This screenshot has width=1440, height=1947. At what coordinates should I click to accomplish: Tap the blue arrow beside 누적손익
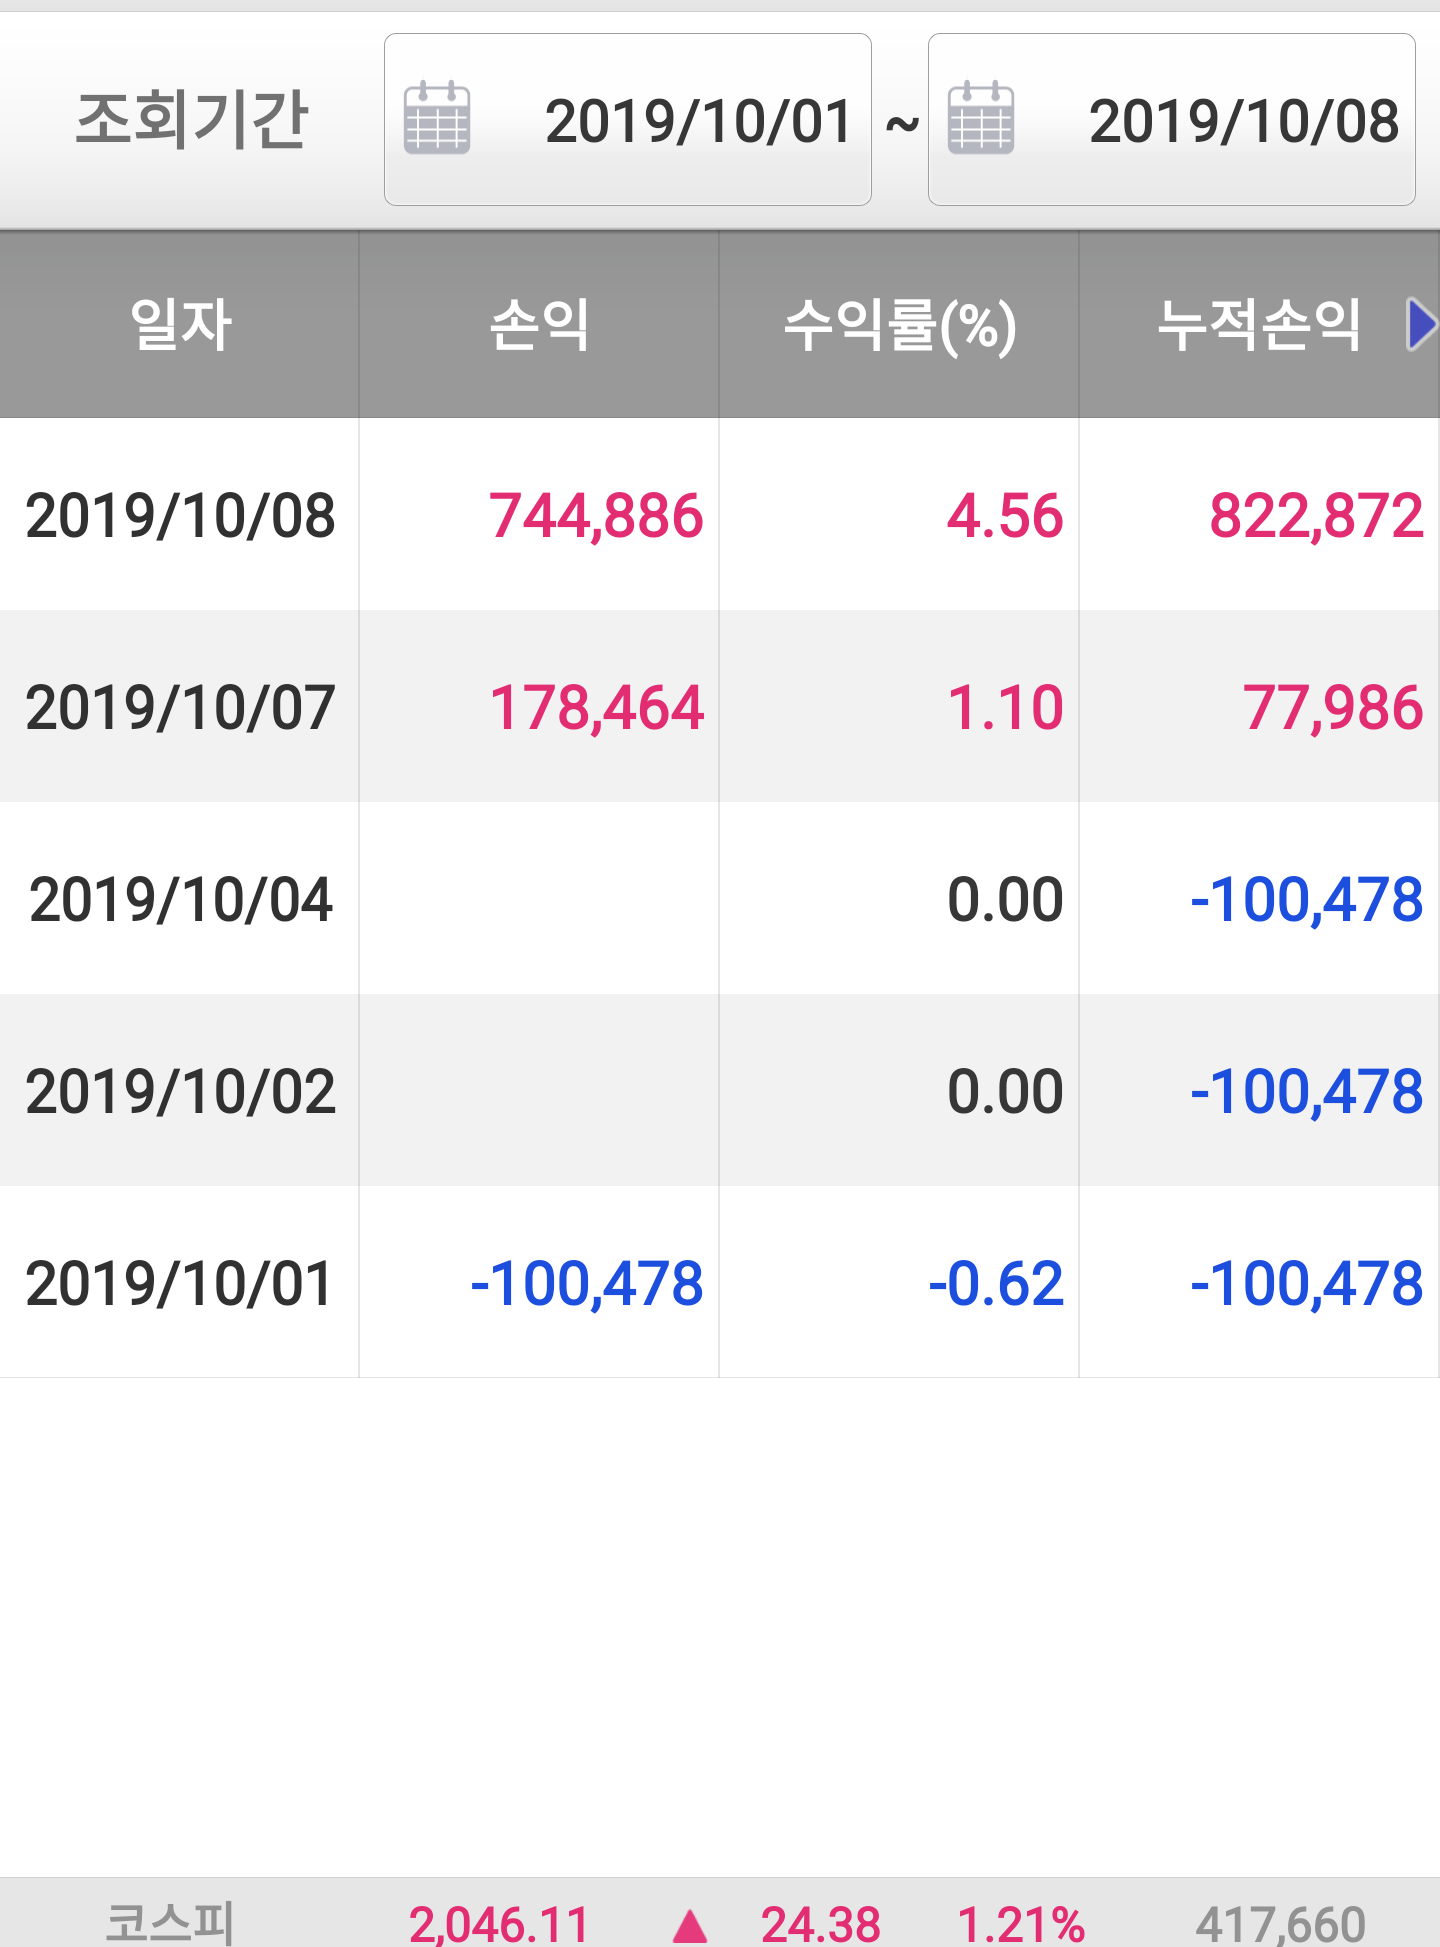click(1421, 324)
